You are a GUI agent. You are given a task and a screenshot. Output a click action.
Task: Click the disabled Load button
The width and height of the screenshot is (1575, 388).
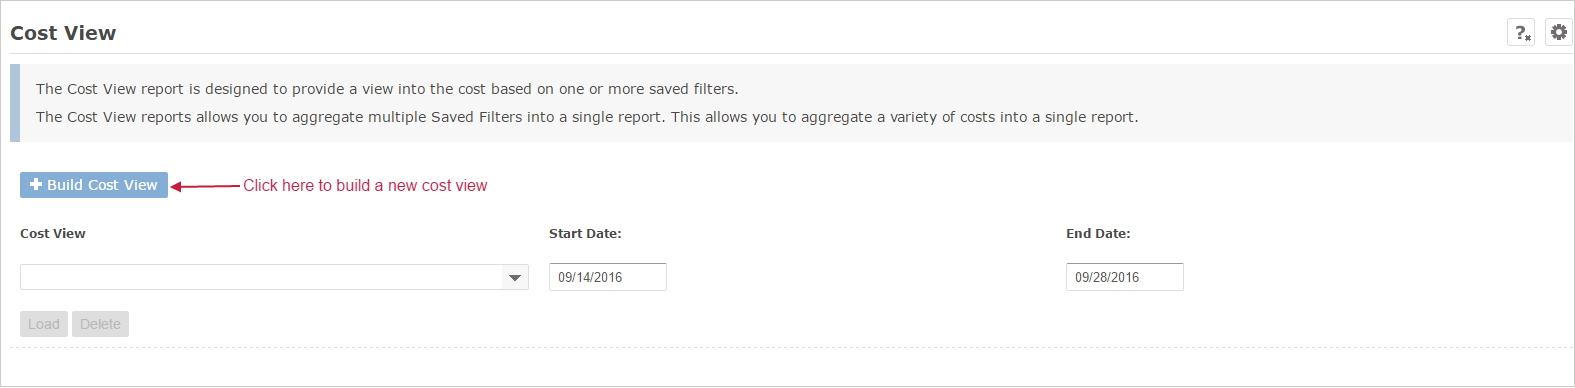click(x=44, y=324)
